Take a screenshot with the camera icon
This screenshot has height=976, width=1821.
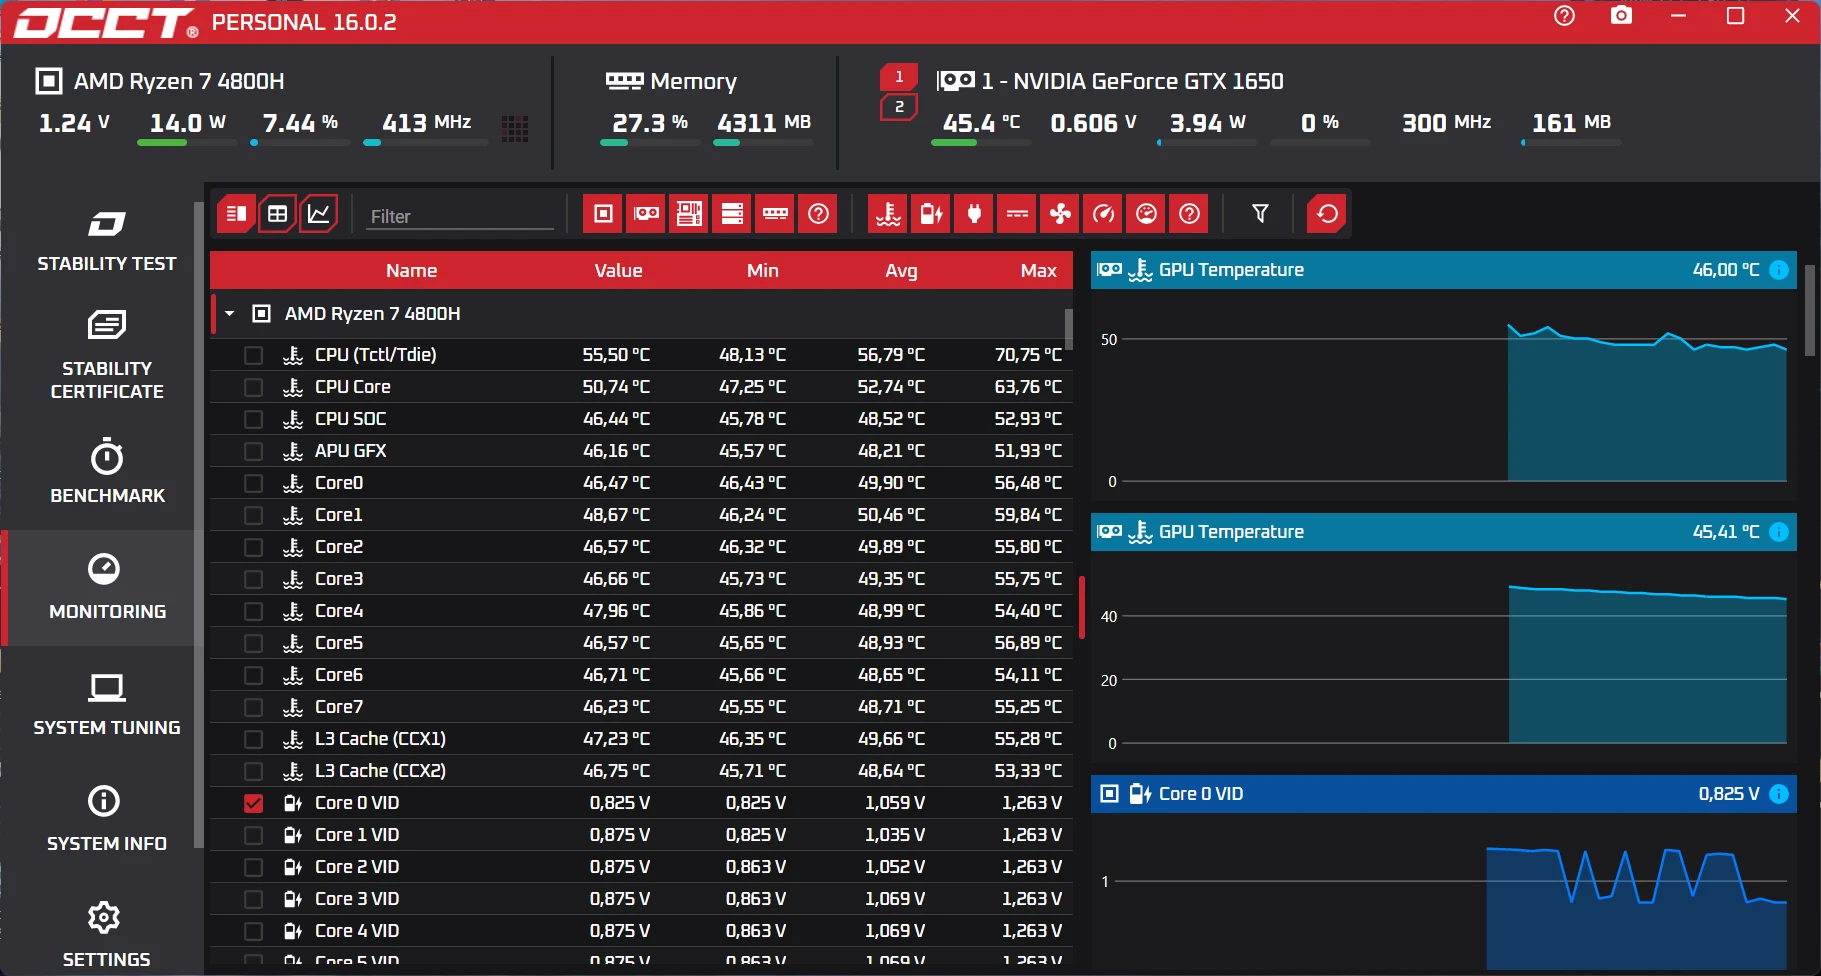click(x=1621, y=16)
